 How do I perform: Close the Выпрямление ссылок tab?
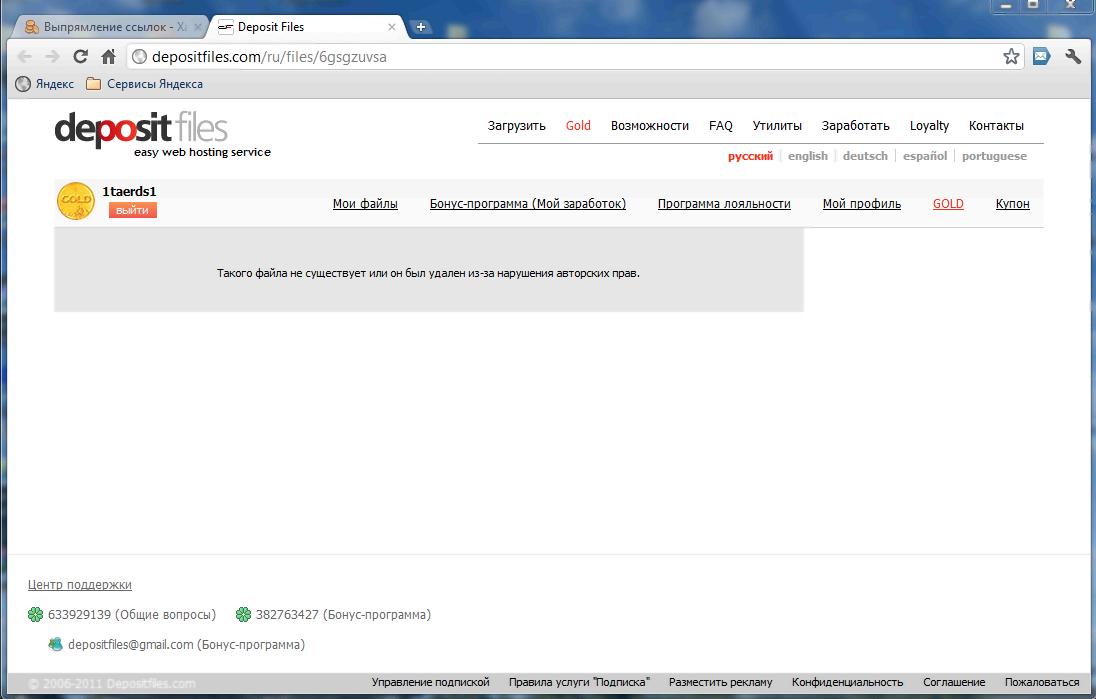coord(197,27)
